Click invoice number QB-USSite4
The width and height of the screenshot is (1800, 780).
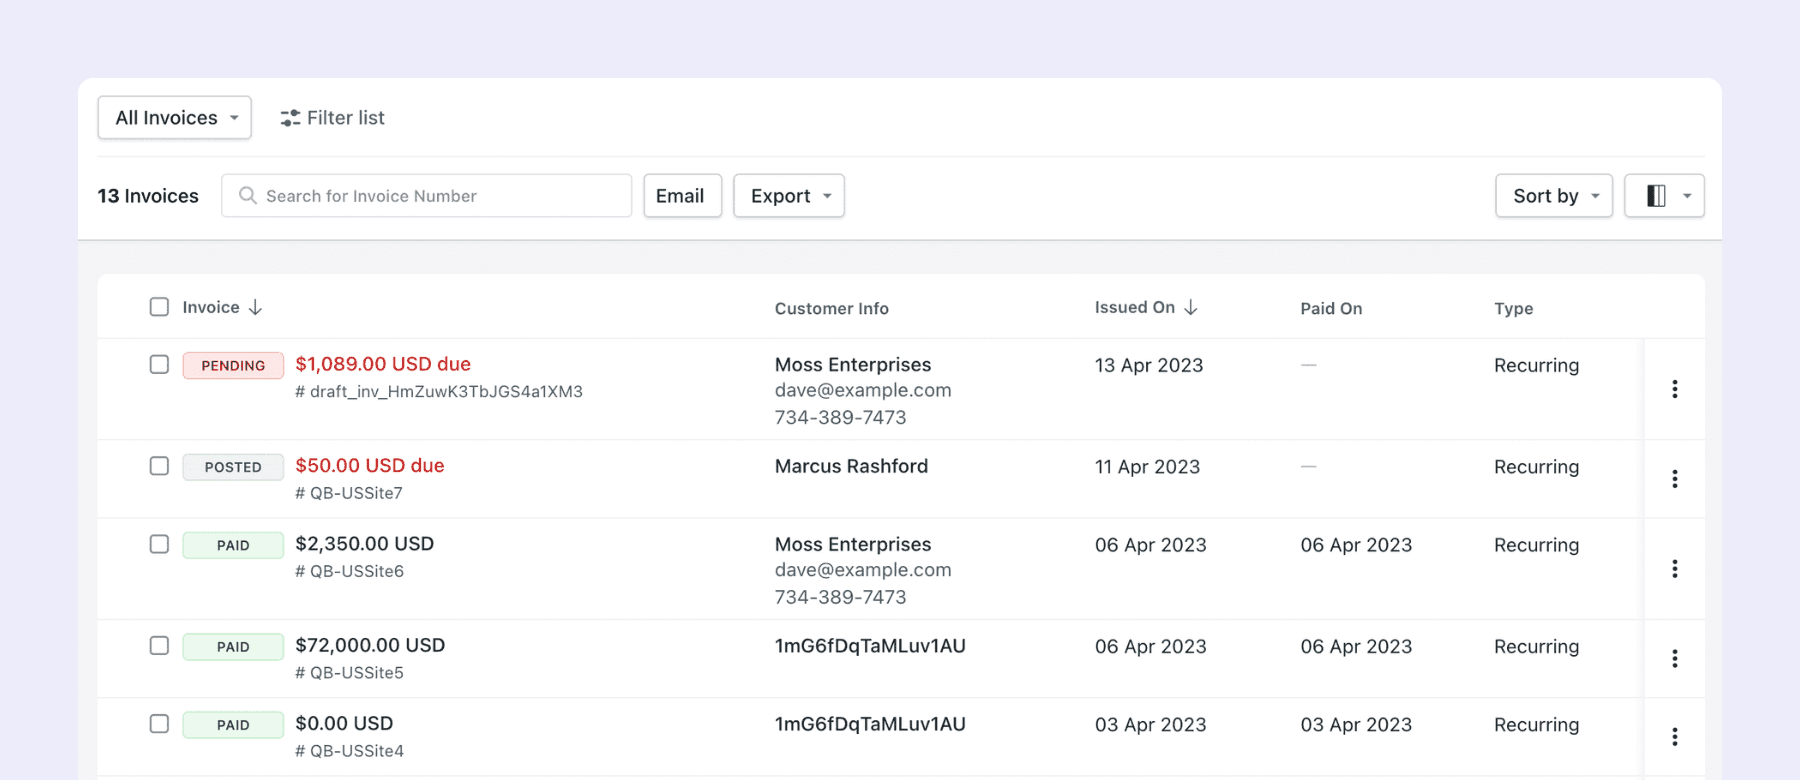pyautogui.click(x=349, y=751)
